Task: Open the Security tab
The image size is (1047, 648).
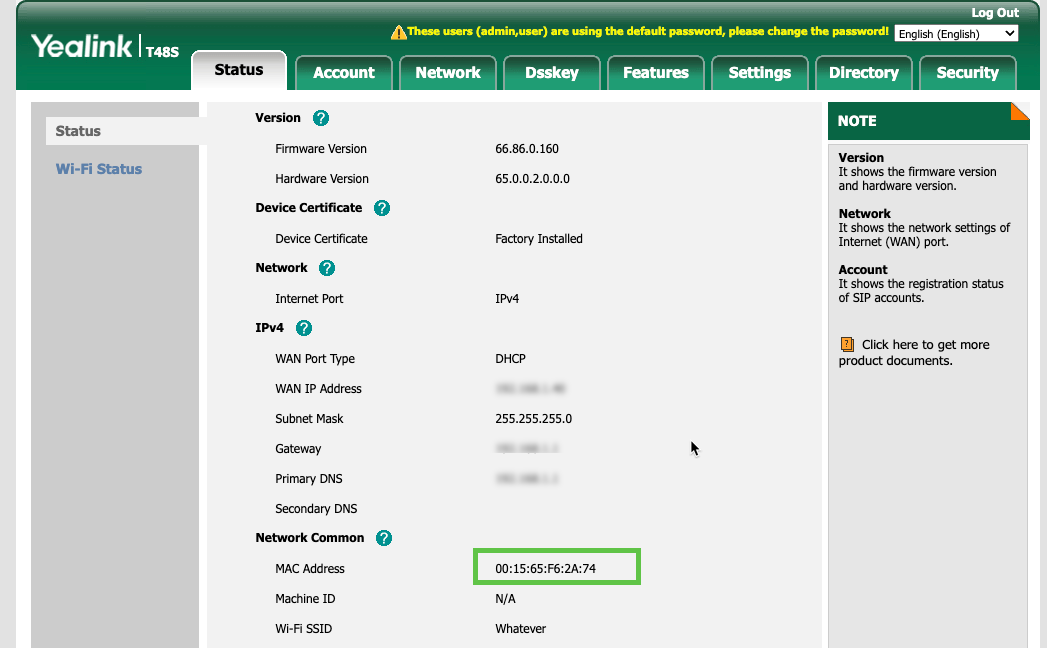Action: (967, 73)
